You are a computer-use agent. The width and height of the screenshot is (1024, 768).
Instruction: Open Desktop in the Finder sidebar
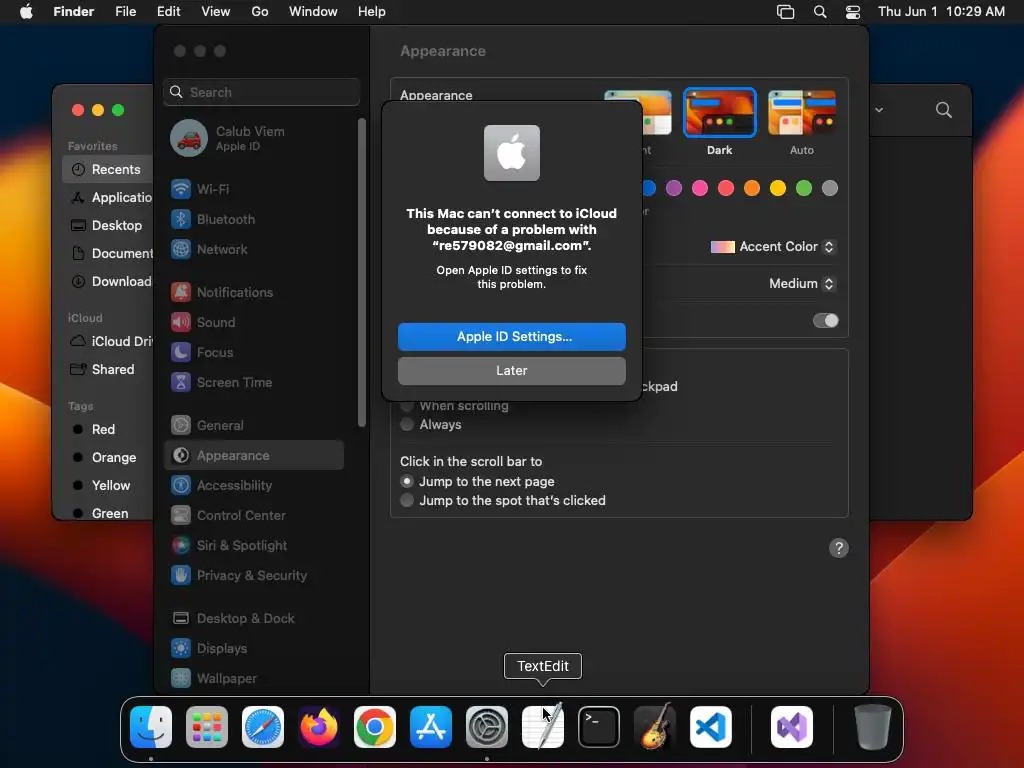point(108,225)
